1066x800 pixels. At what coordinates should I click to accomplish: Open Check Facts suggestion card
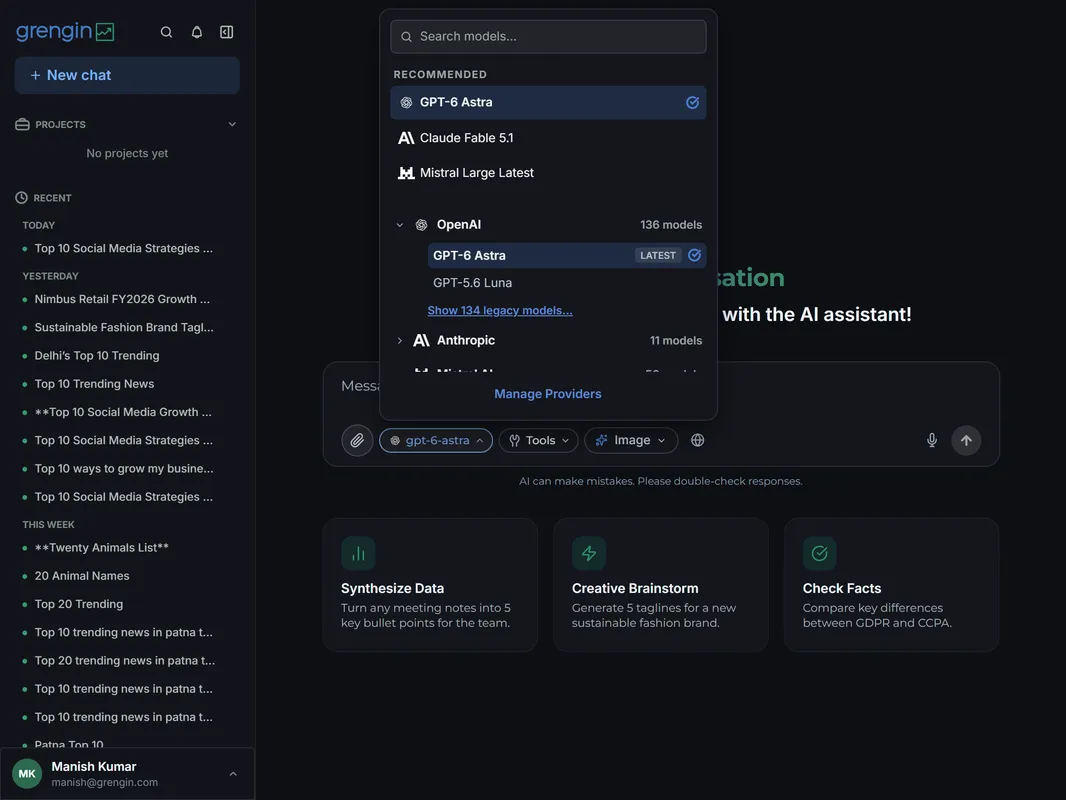(x=891, y=585)
